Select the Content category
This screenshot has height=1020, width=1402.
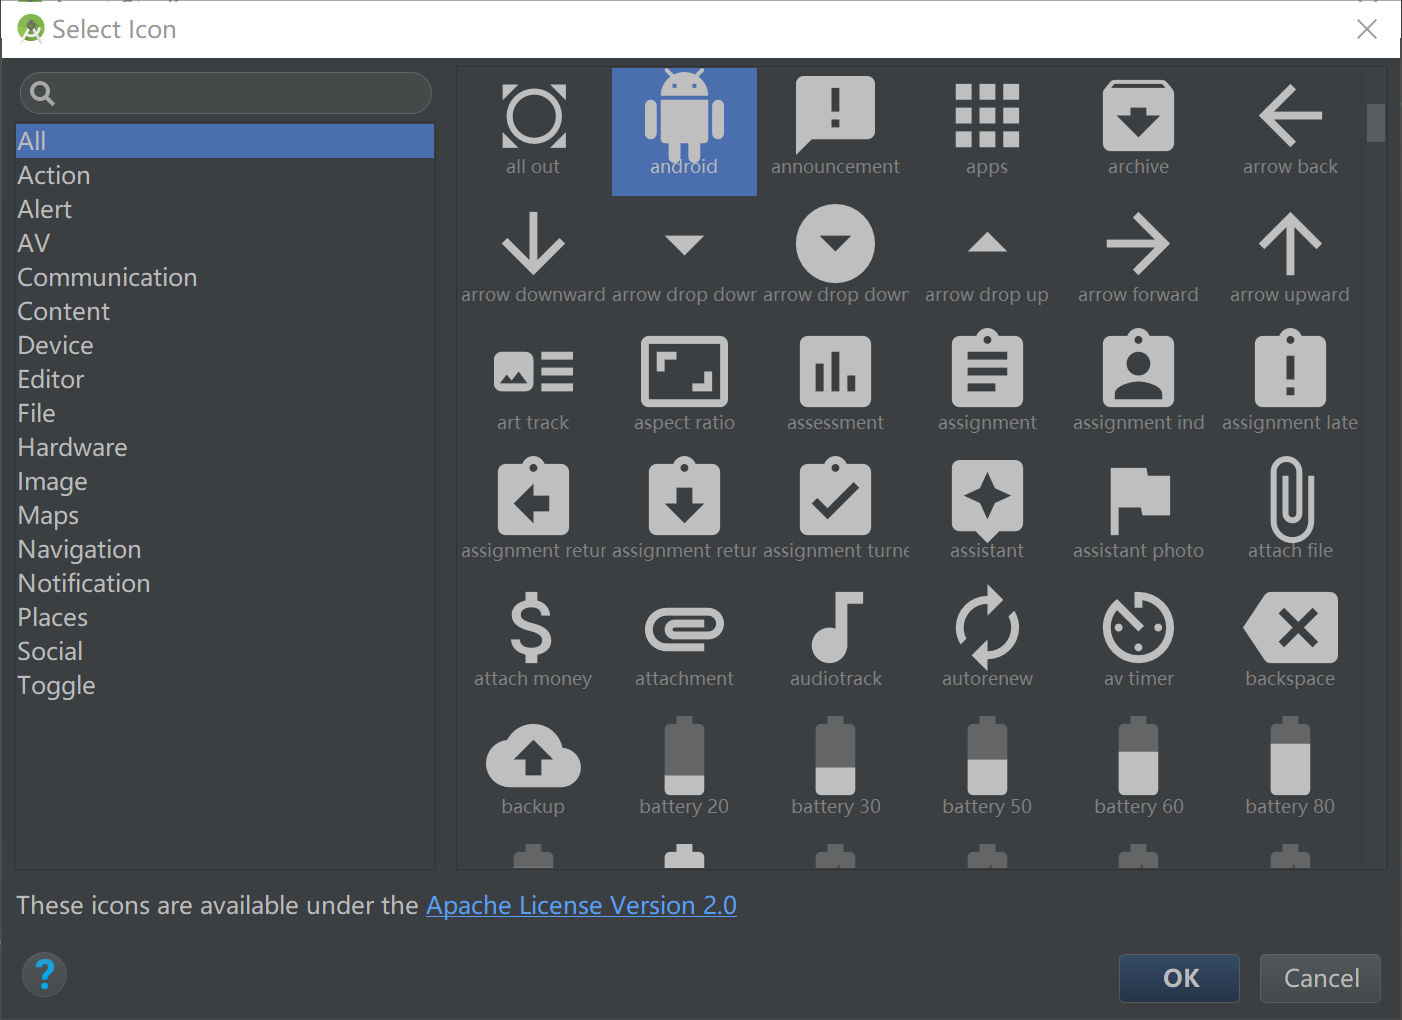225,311
